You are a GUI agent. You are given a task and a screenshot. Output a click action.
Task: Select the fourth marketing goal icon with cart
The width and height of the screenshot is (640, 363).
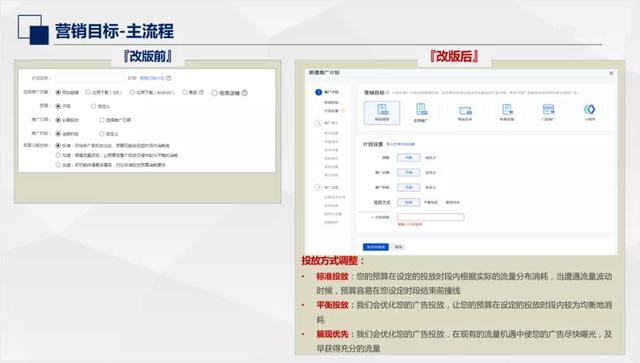507,112
